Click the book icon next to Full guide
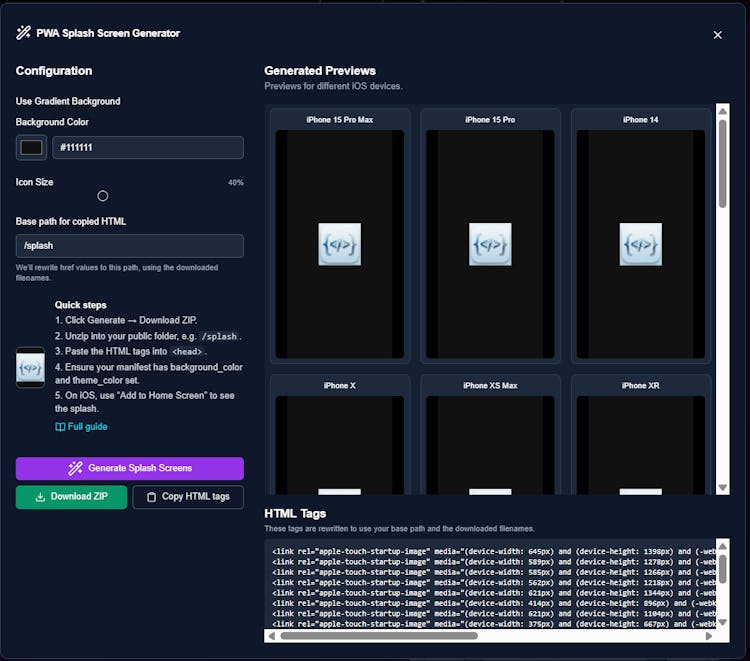The image size is (750, 661). click(x=60, y=427)
